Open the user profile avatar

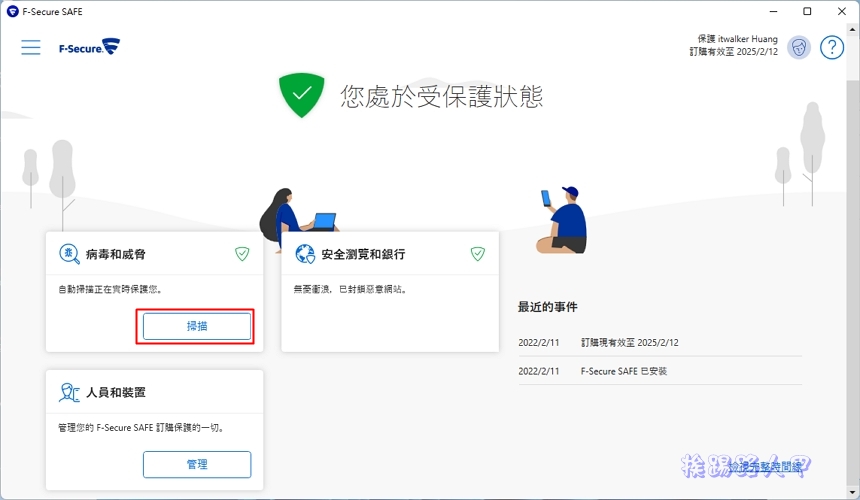799,48
